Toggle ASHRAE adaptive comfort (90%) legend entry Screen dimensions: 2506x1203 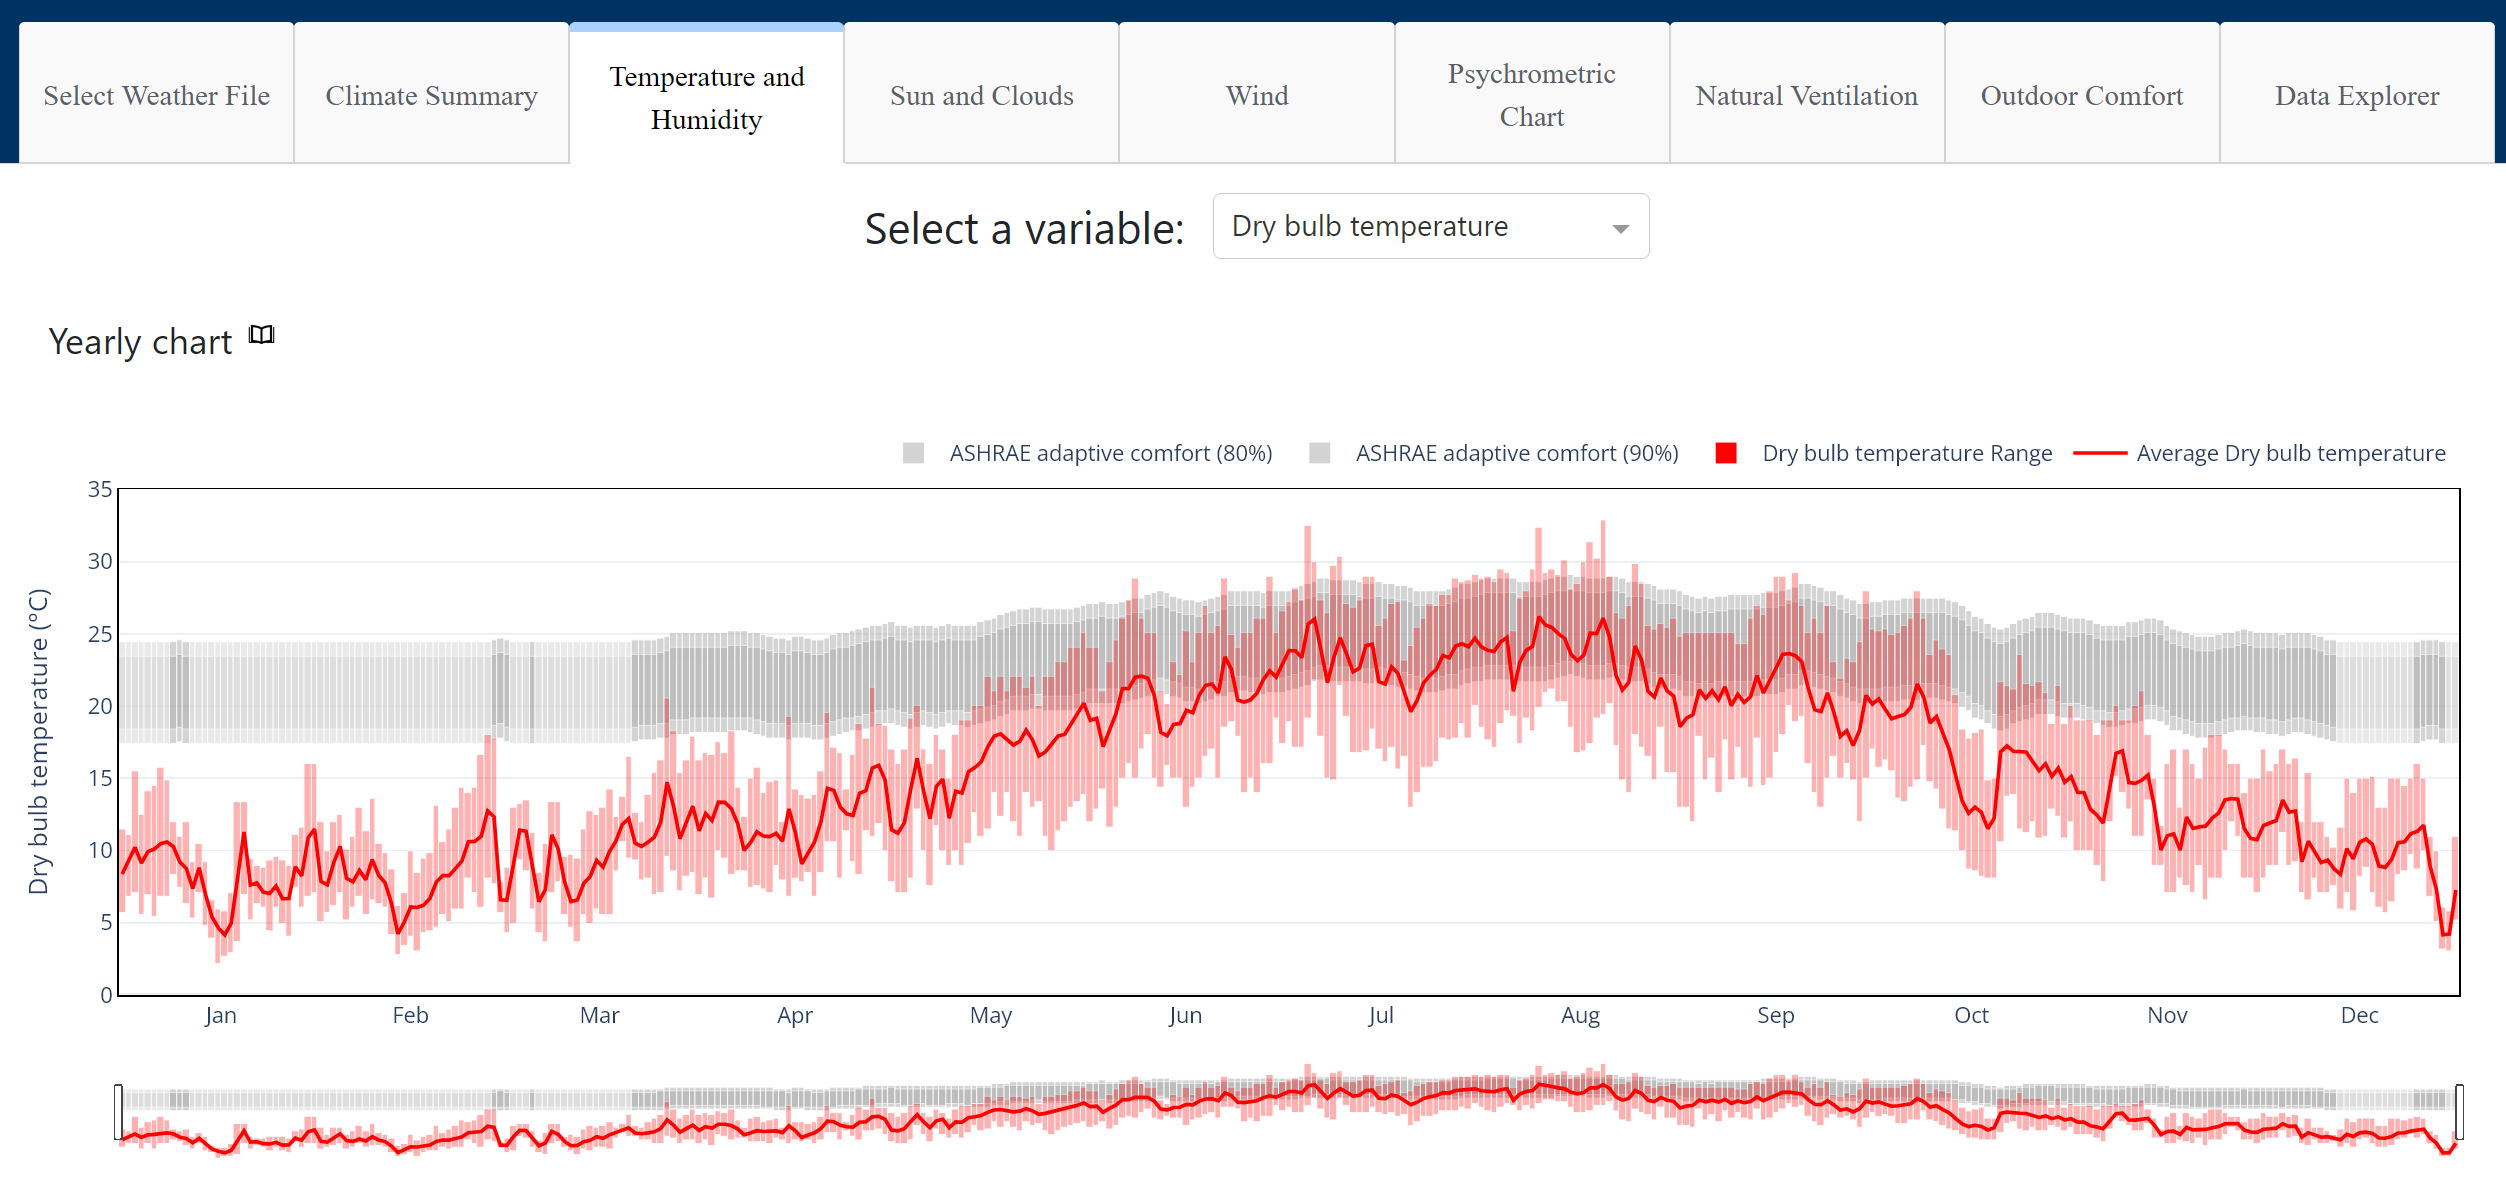[1516, 454]
